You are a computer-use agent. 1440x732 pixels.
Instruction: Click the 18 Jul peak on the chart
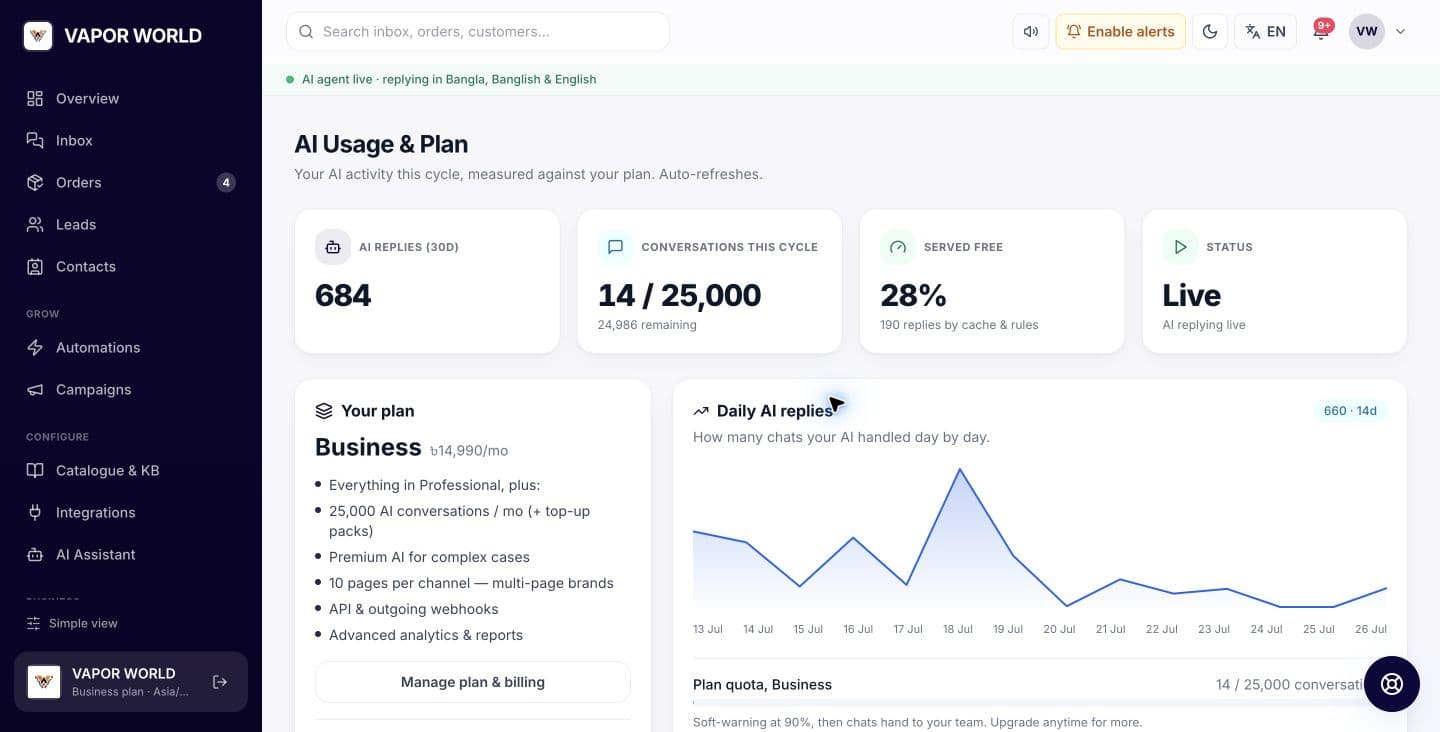coord(960,469)
